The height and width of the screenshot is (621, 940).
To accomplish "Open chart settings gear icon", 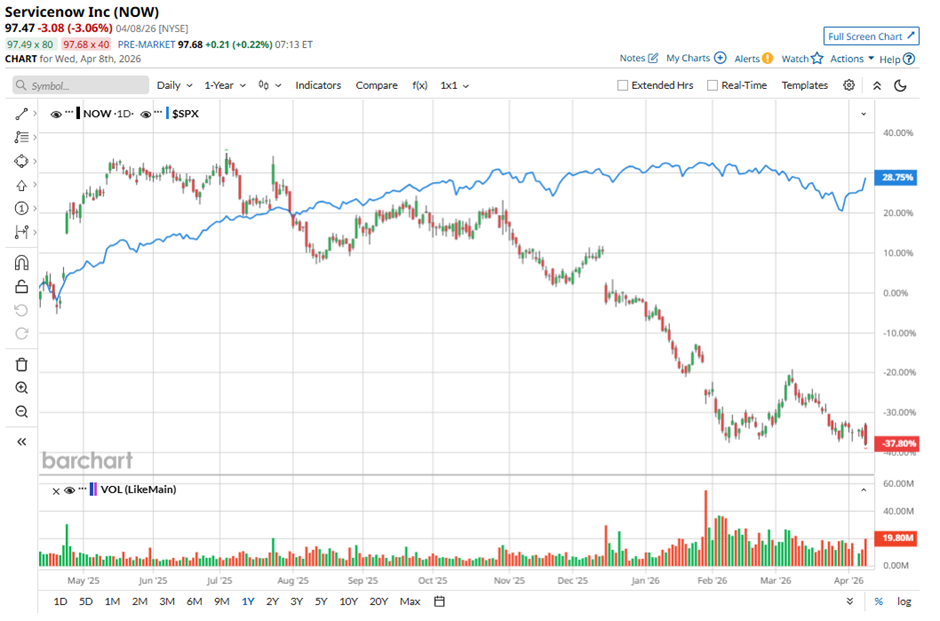I will point(849,86).
